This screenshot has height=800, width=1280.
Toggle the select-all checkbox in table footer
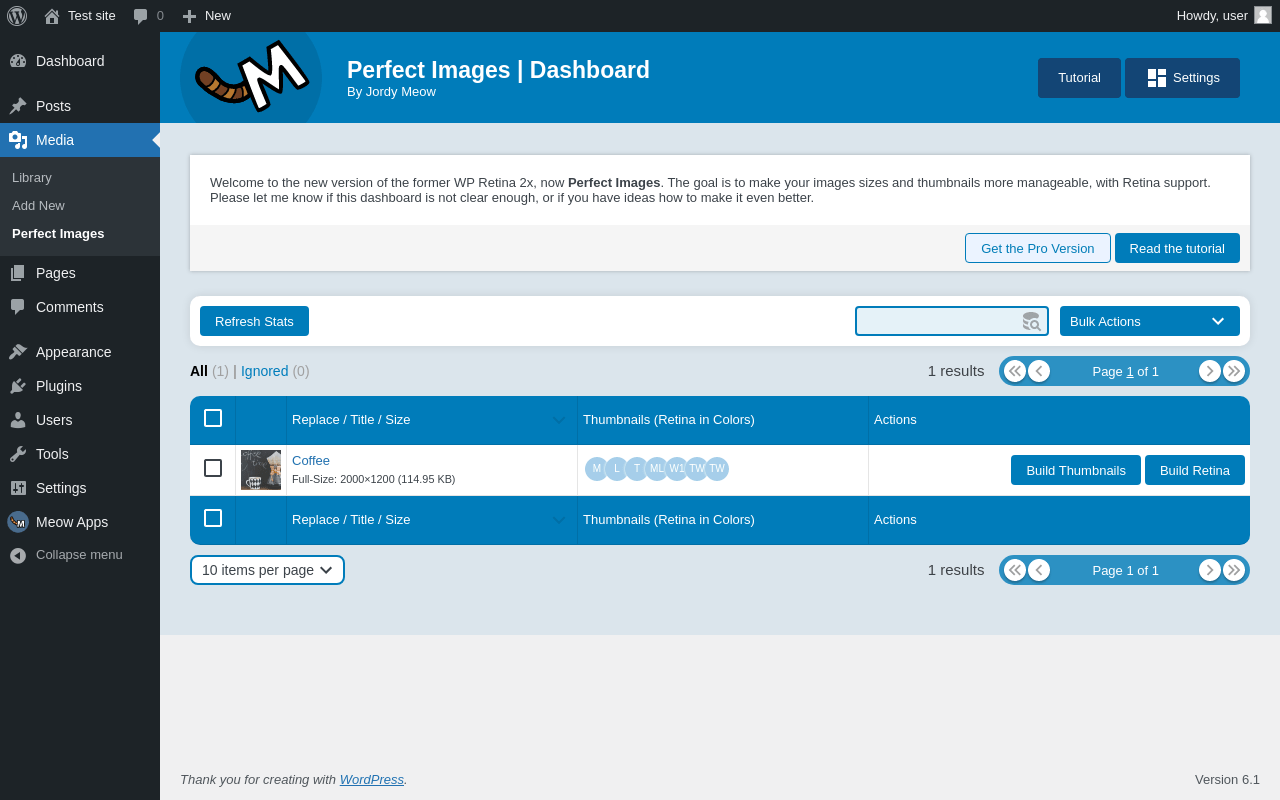(213, 518)
